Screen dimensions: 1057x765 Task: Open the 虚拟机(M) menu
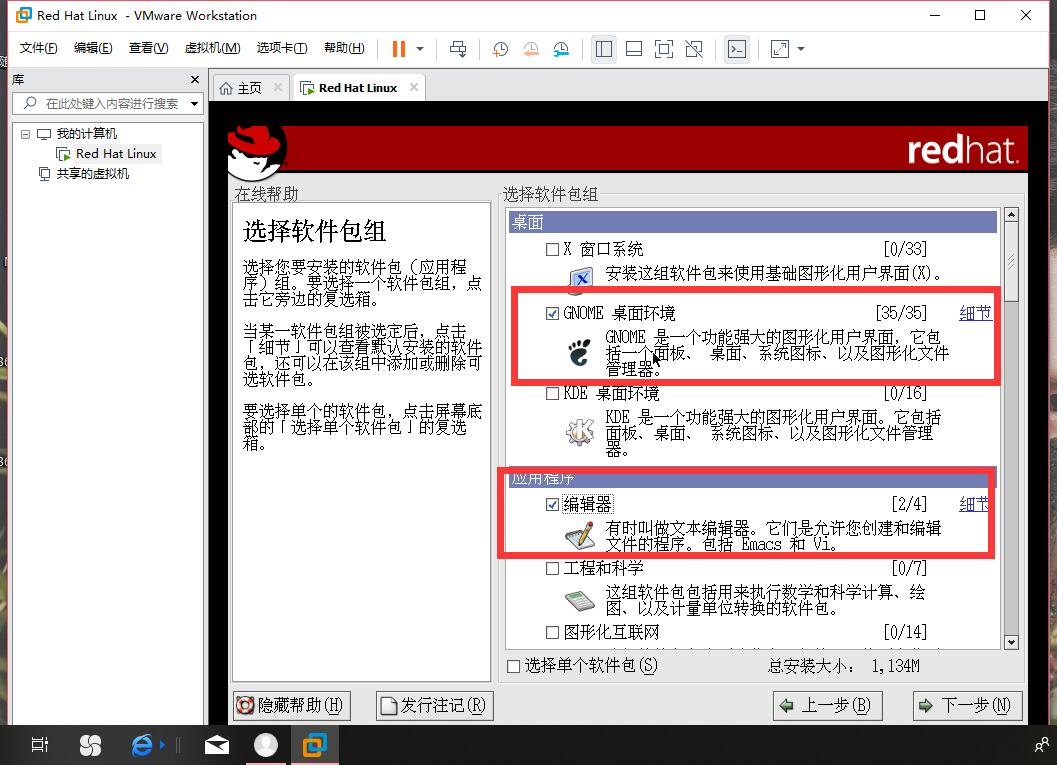tap(212, 48)
